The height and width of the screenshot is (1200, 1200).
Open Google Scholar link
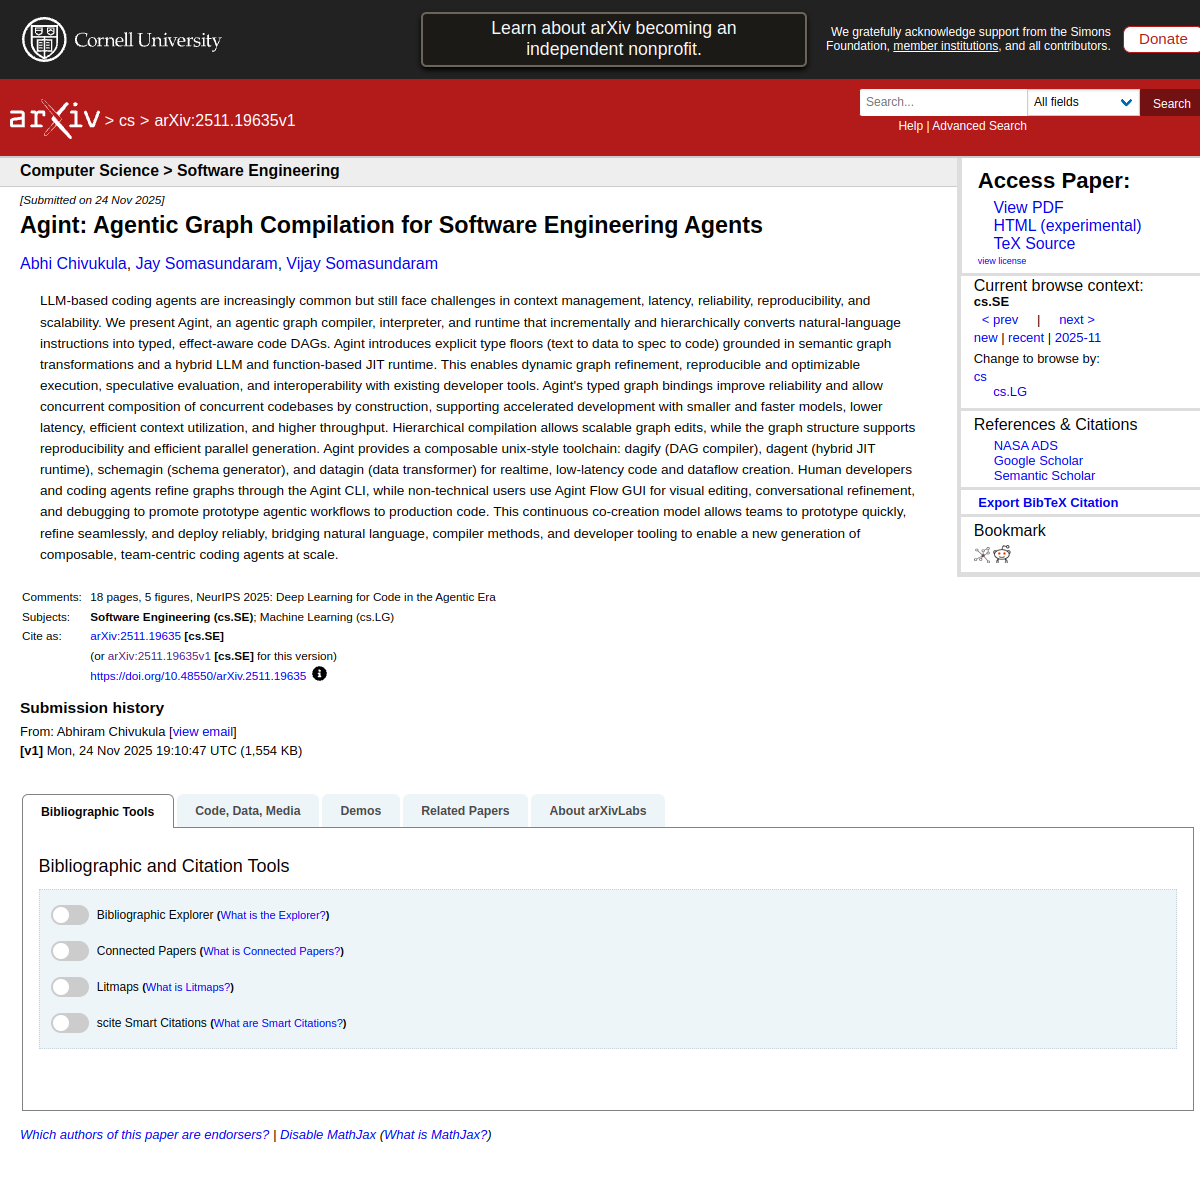pyautogui.click(x=1038, y=461)
